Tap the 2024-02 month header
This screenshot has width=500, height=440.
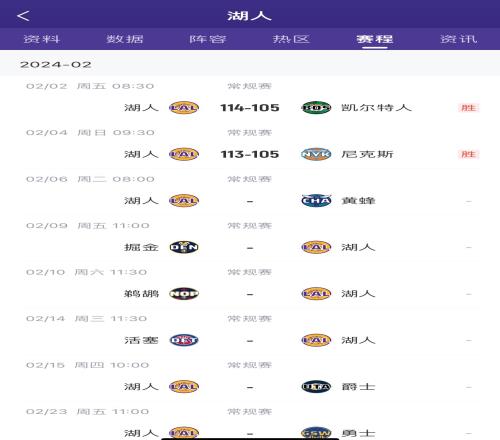coord(56,65)
